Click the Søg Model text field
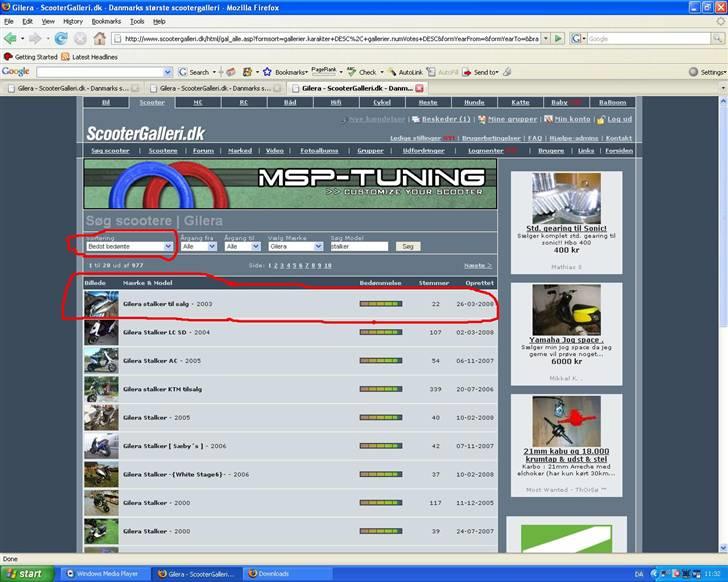 click(x=358, y=246)
